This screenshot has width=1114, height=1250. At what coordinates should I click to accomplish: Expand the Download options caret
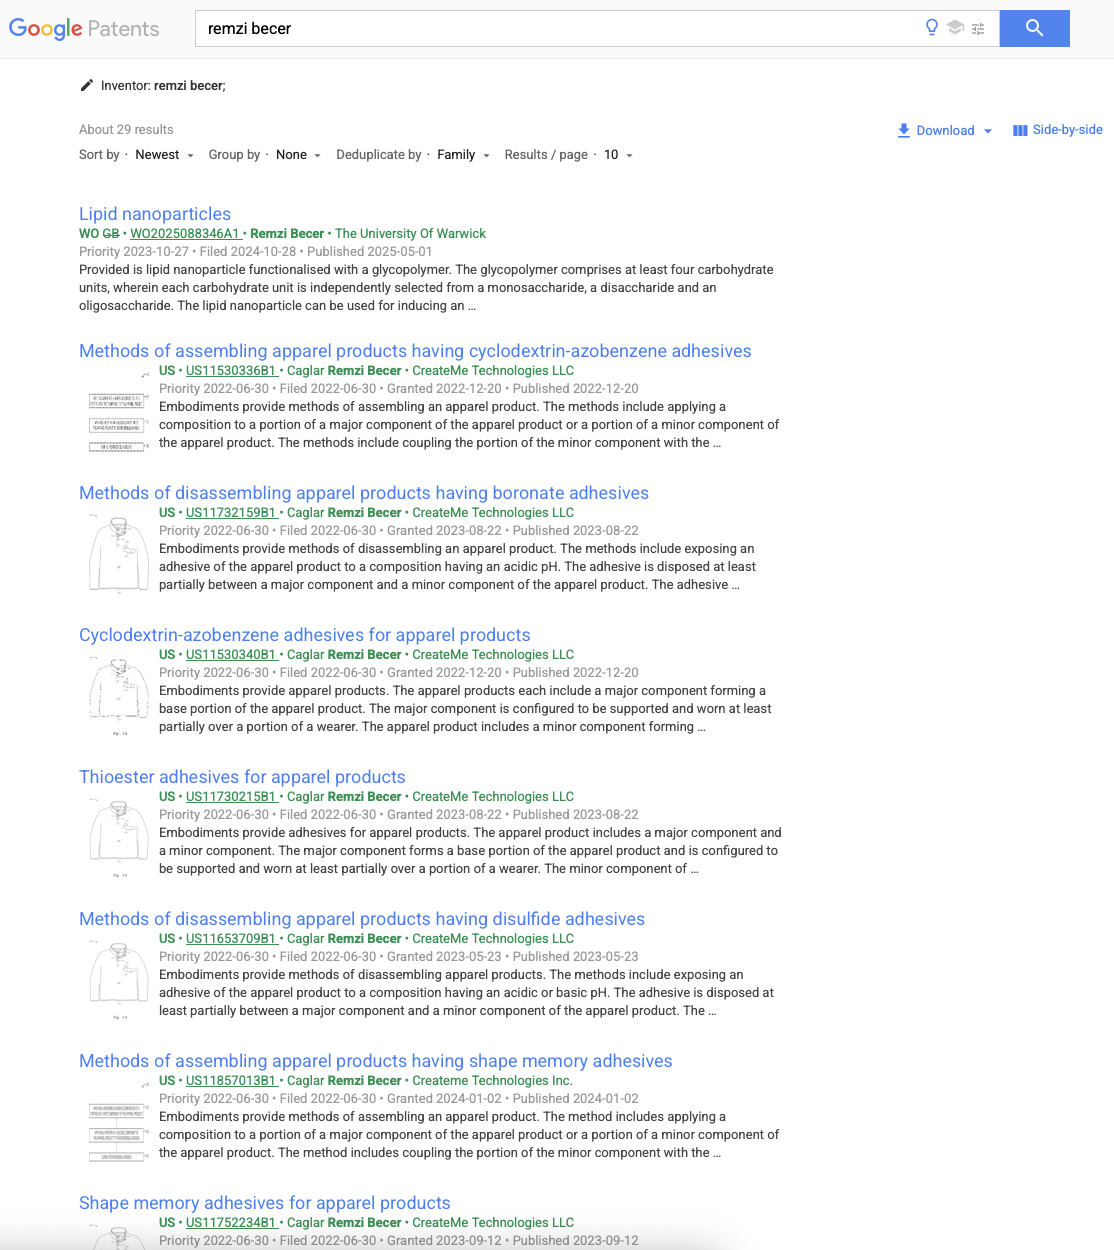coord(988,131)
